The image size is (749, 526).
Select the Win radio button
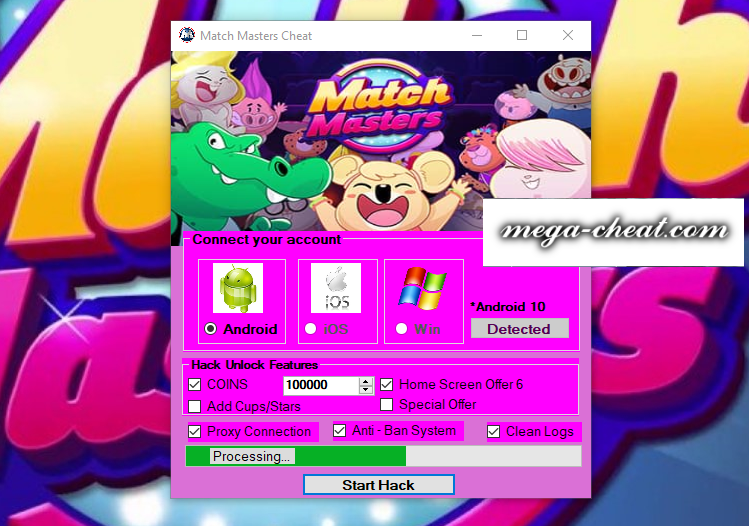pos(401,329)
